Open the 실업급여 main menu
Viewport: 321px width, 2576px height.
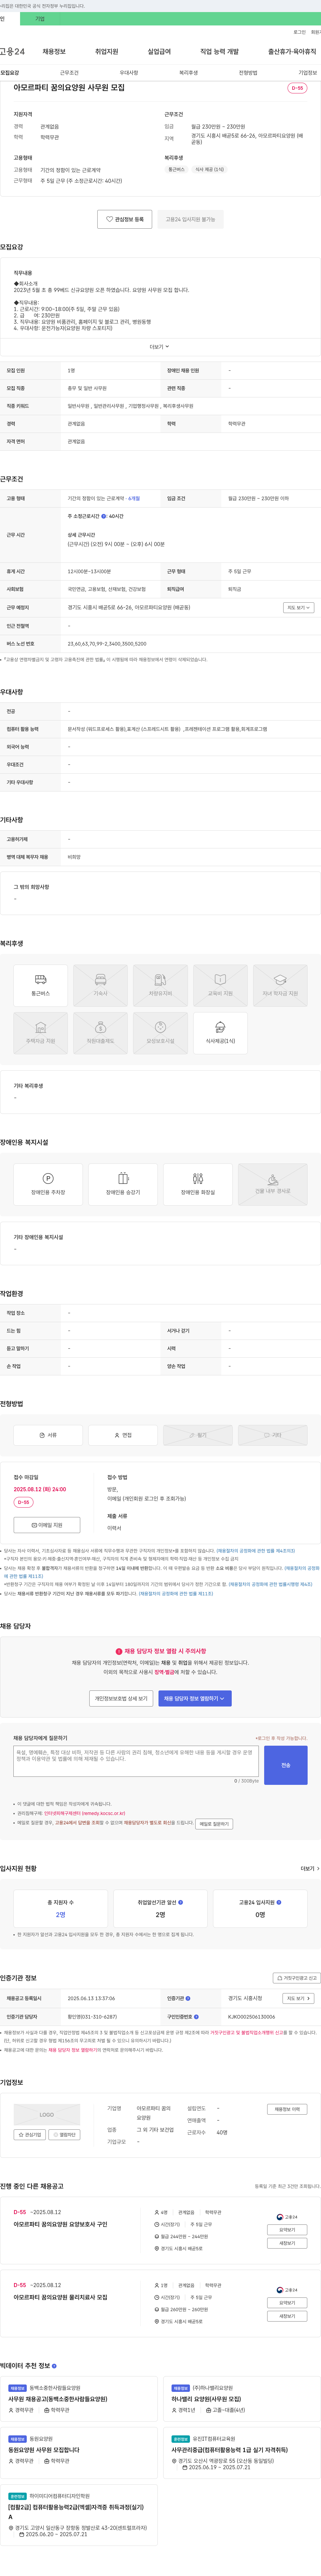coord(159,51)
